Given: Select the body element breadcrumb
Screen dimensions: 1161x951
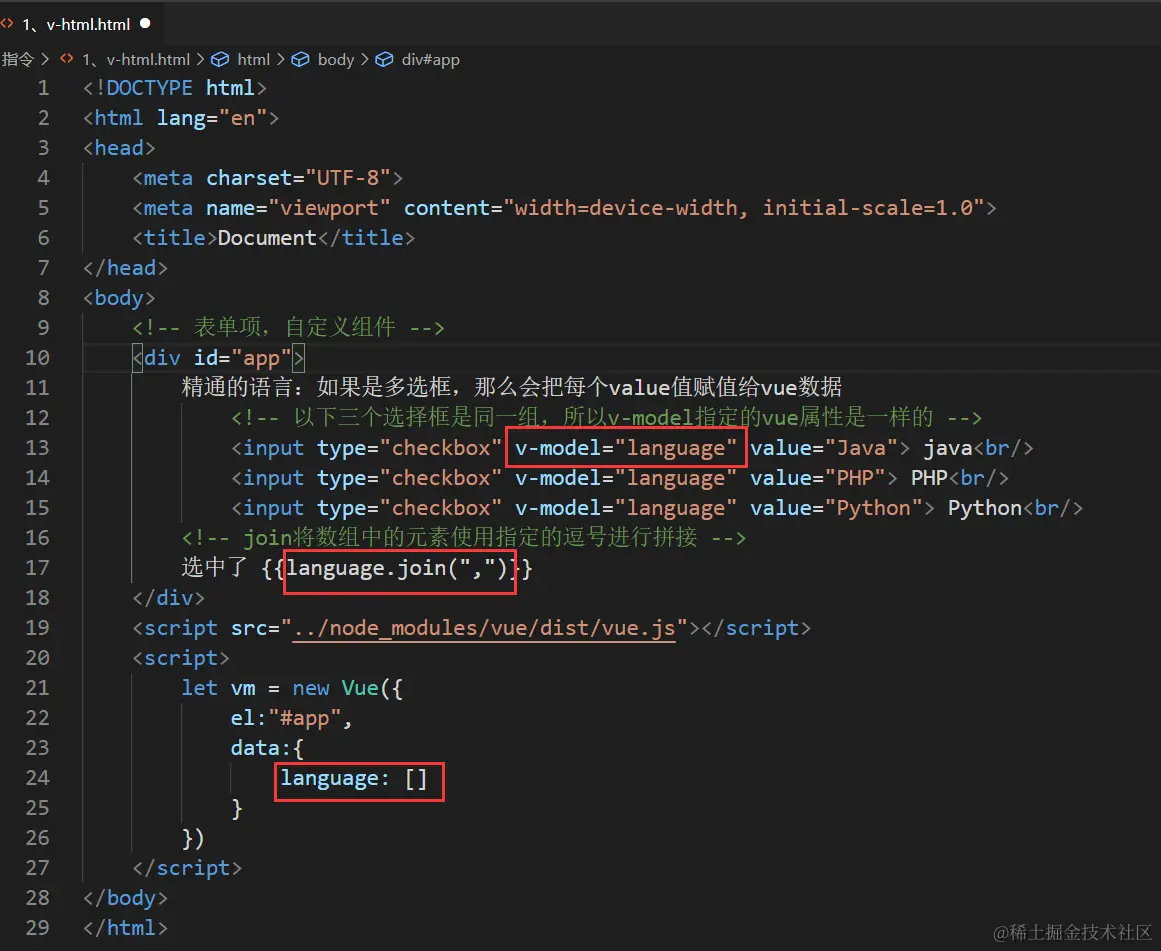Looking at the screenshot, I should (x=335, y=59).
